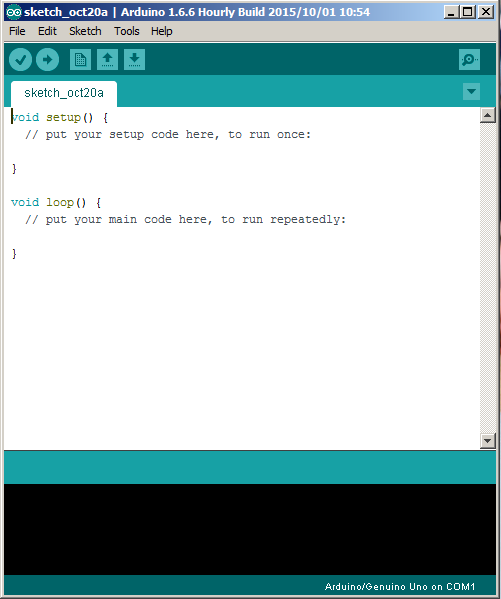Open the tab options dropdown arrow

(x=471, y=91)
